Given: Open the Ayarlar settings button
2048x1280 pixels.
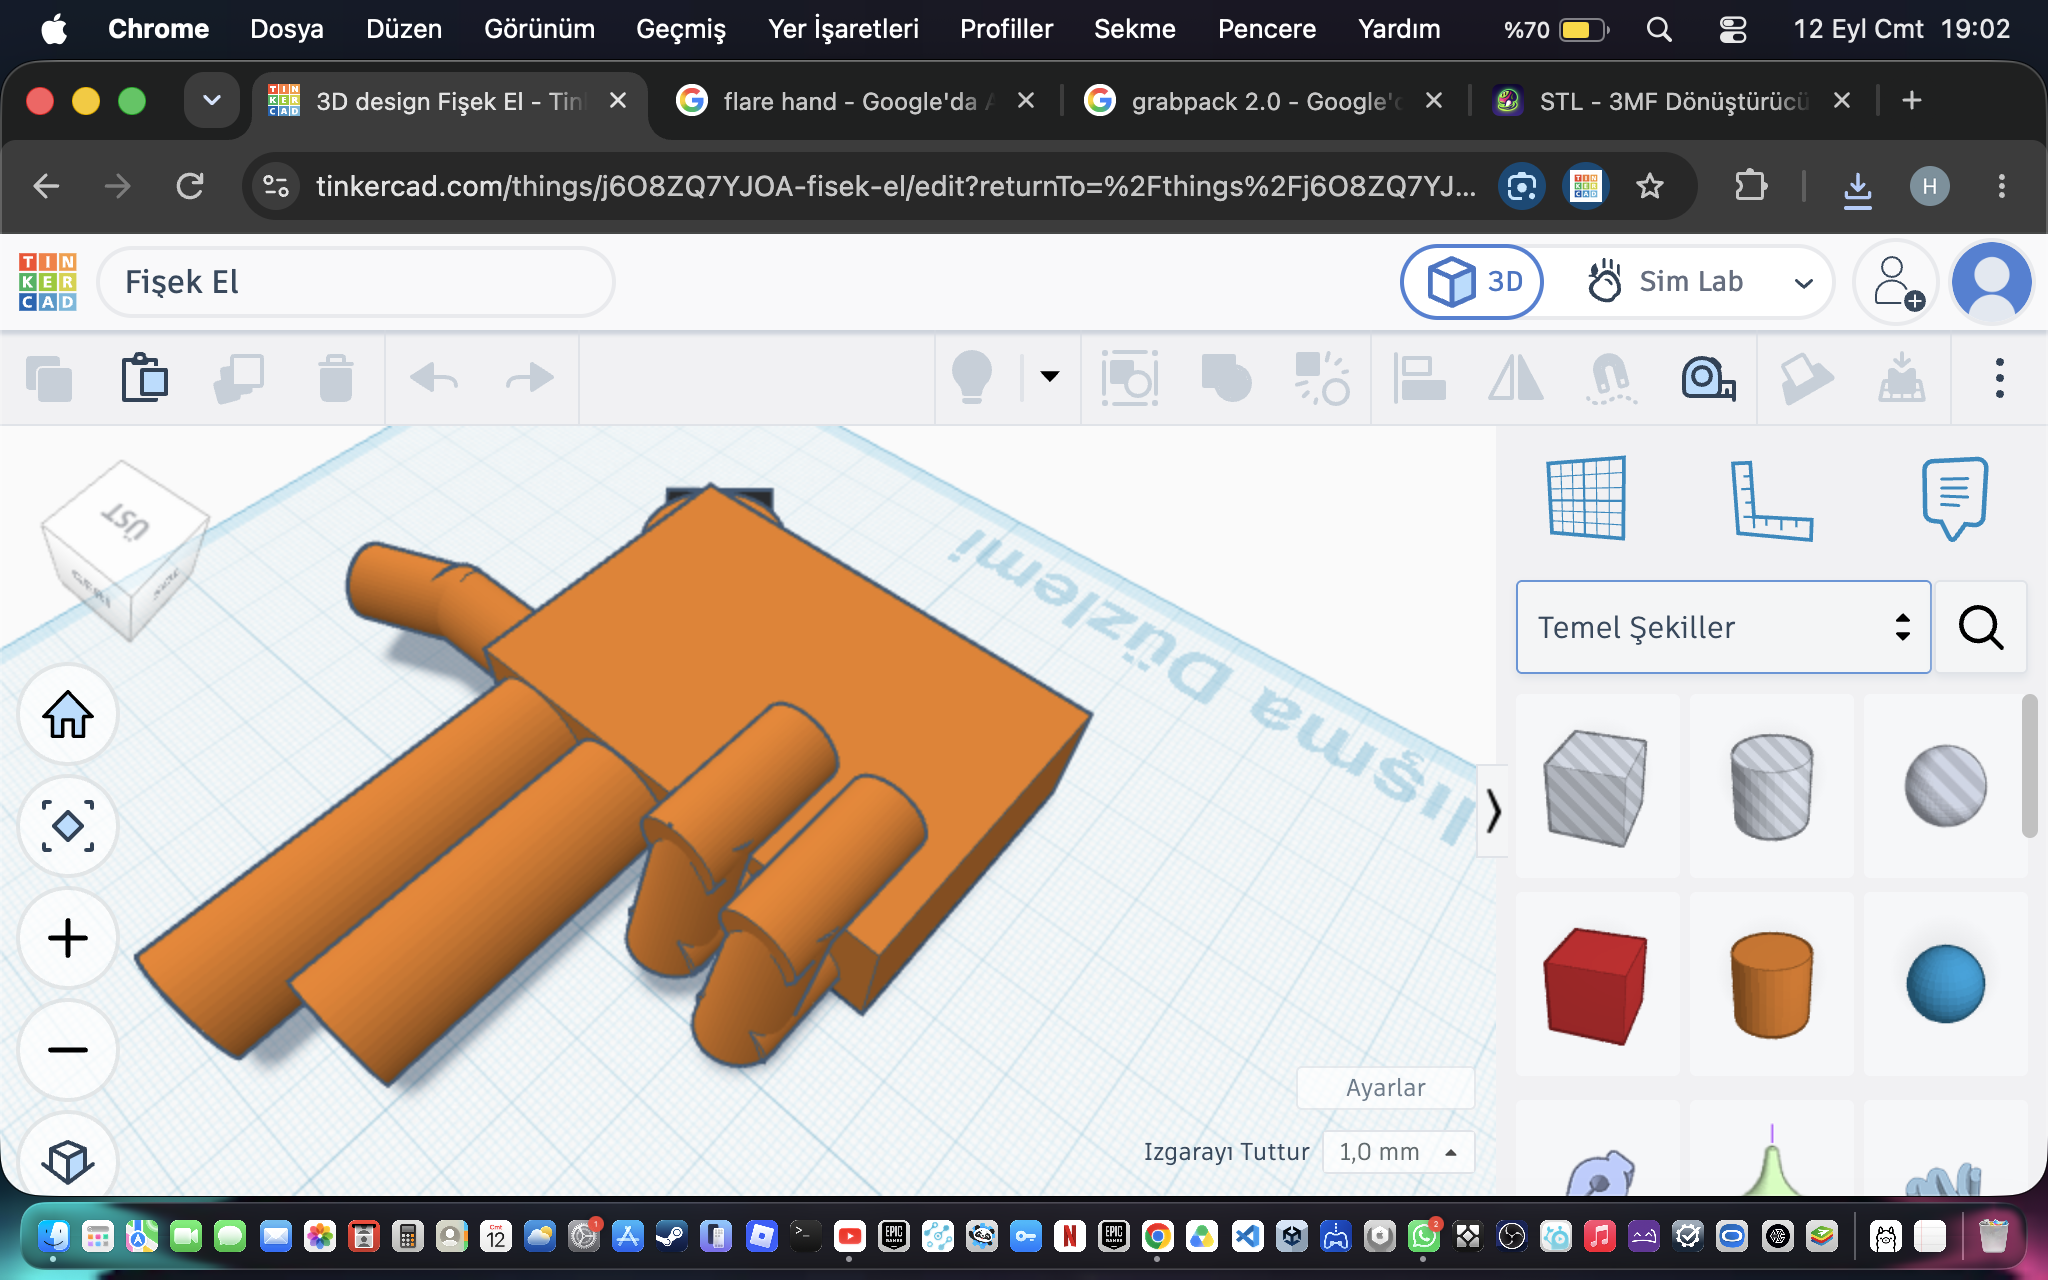Looking at the screenshot, I should tap(1385, 1088).
